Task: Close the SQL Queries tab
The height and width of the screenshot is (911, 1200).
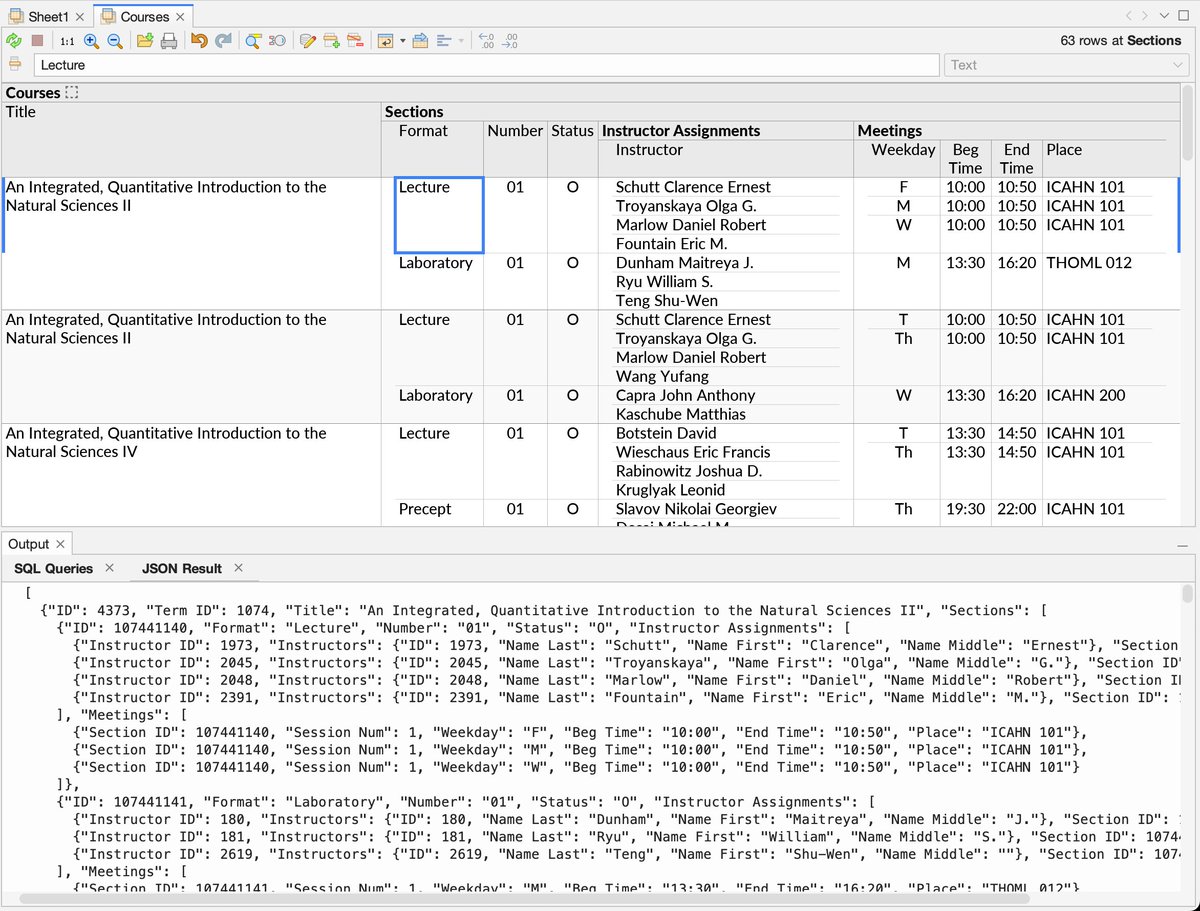Action: [110, 568]
